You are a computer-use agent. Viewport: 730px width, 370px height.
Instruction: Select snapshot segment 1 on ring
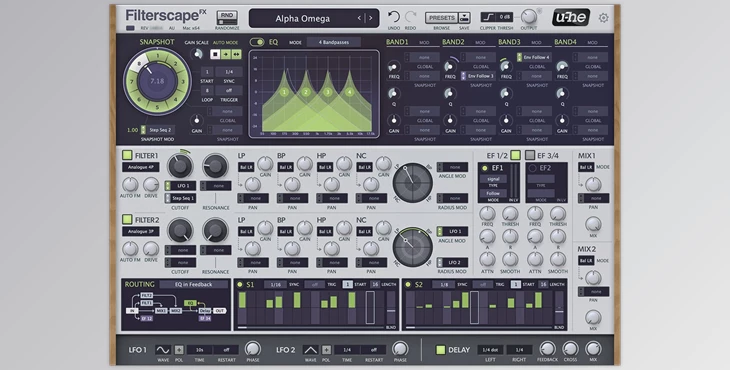coord(158,56)
